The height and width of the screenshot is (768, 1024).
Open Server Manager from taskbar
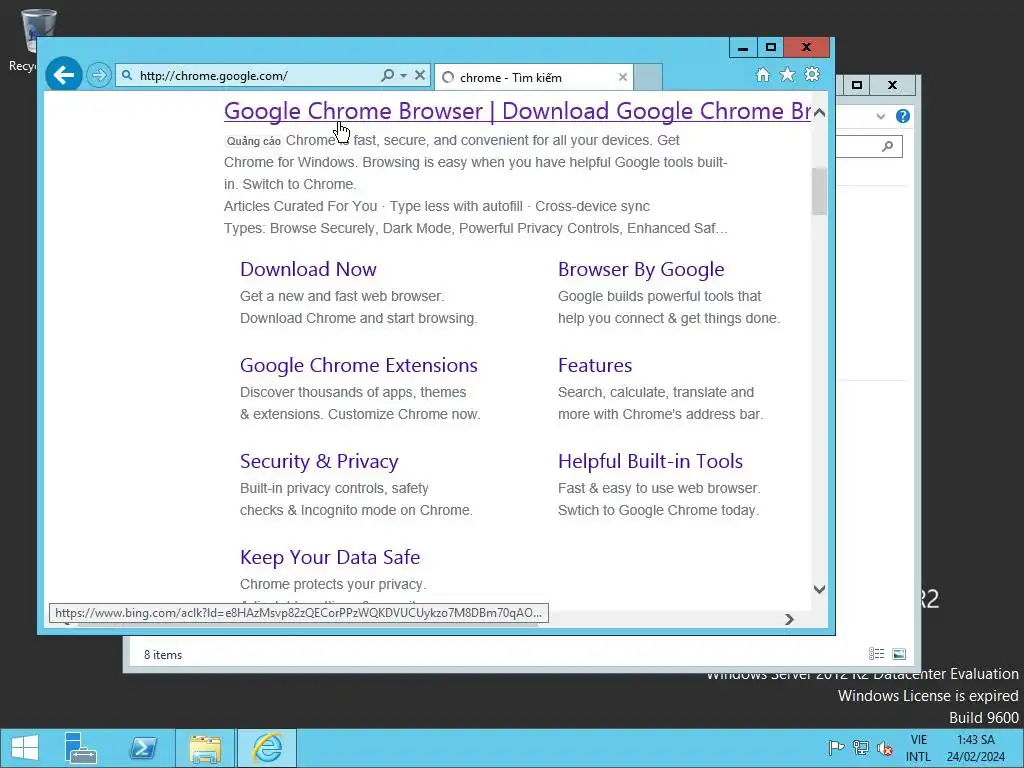click(81, 748)
